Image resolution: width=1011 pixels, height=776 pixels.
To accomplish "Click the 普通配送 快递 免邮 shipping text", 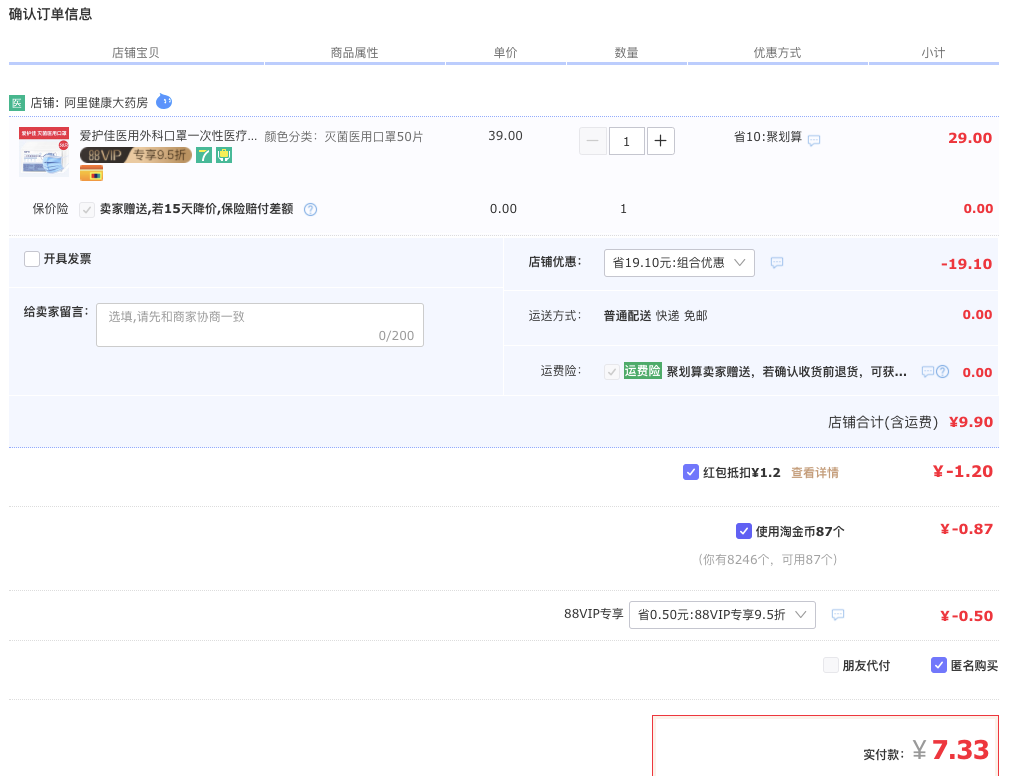I will 656,316.
